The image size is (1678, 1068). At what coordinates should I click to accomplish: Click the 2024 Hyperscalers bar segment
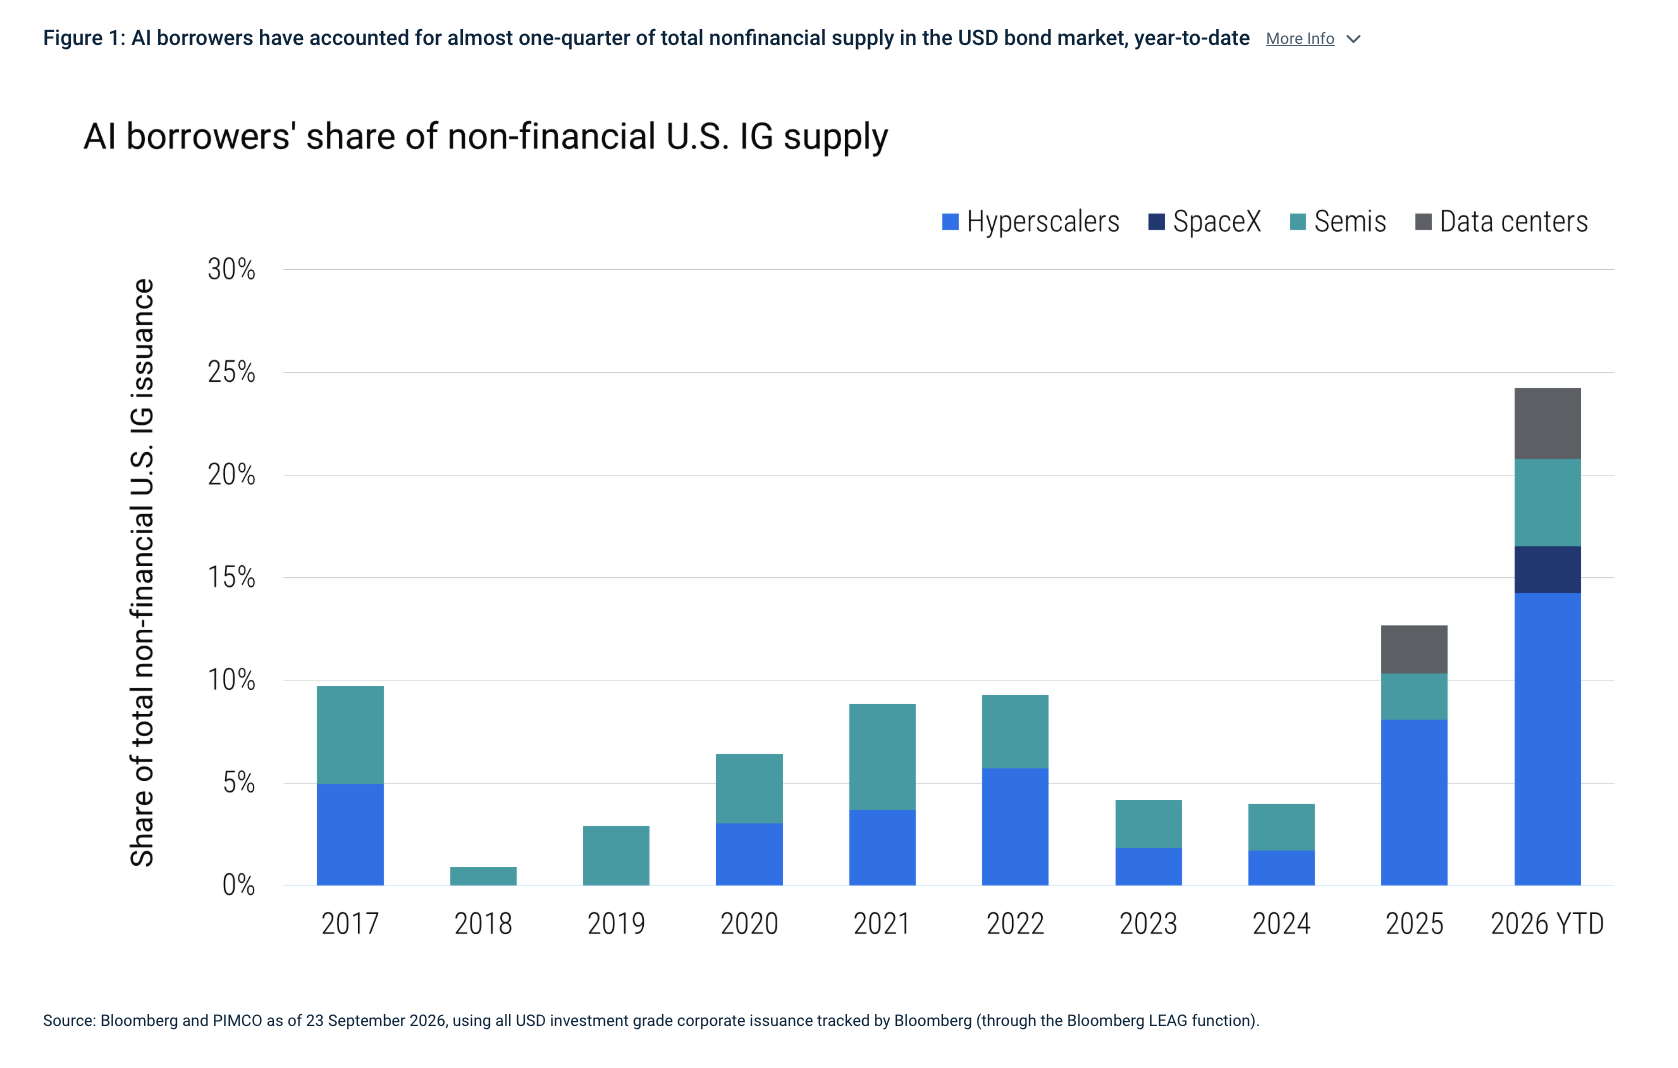tap(1281, 868)
